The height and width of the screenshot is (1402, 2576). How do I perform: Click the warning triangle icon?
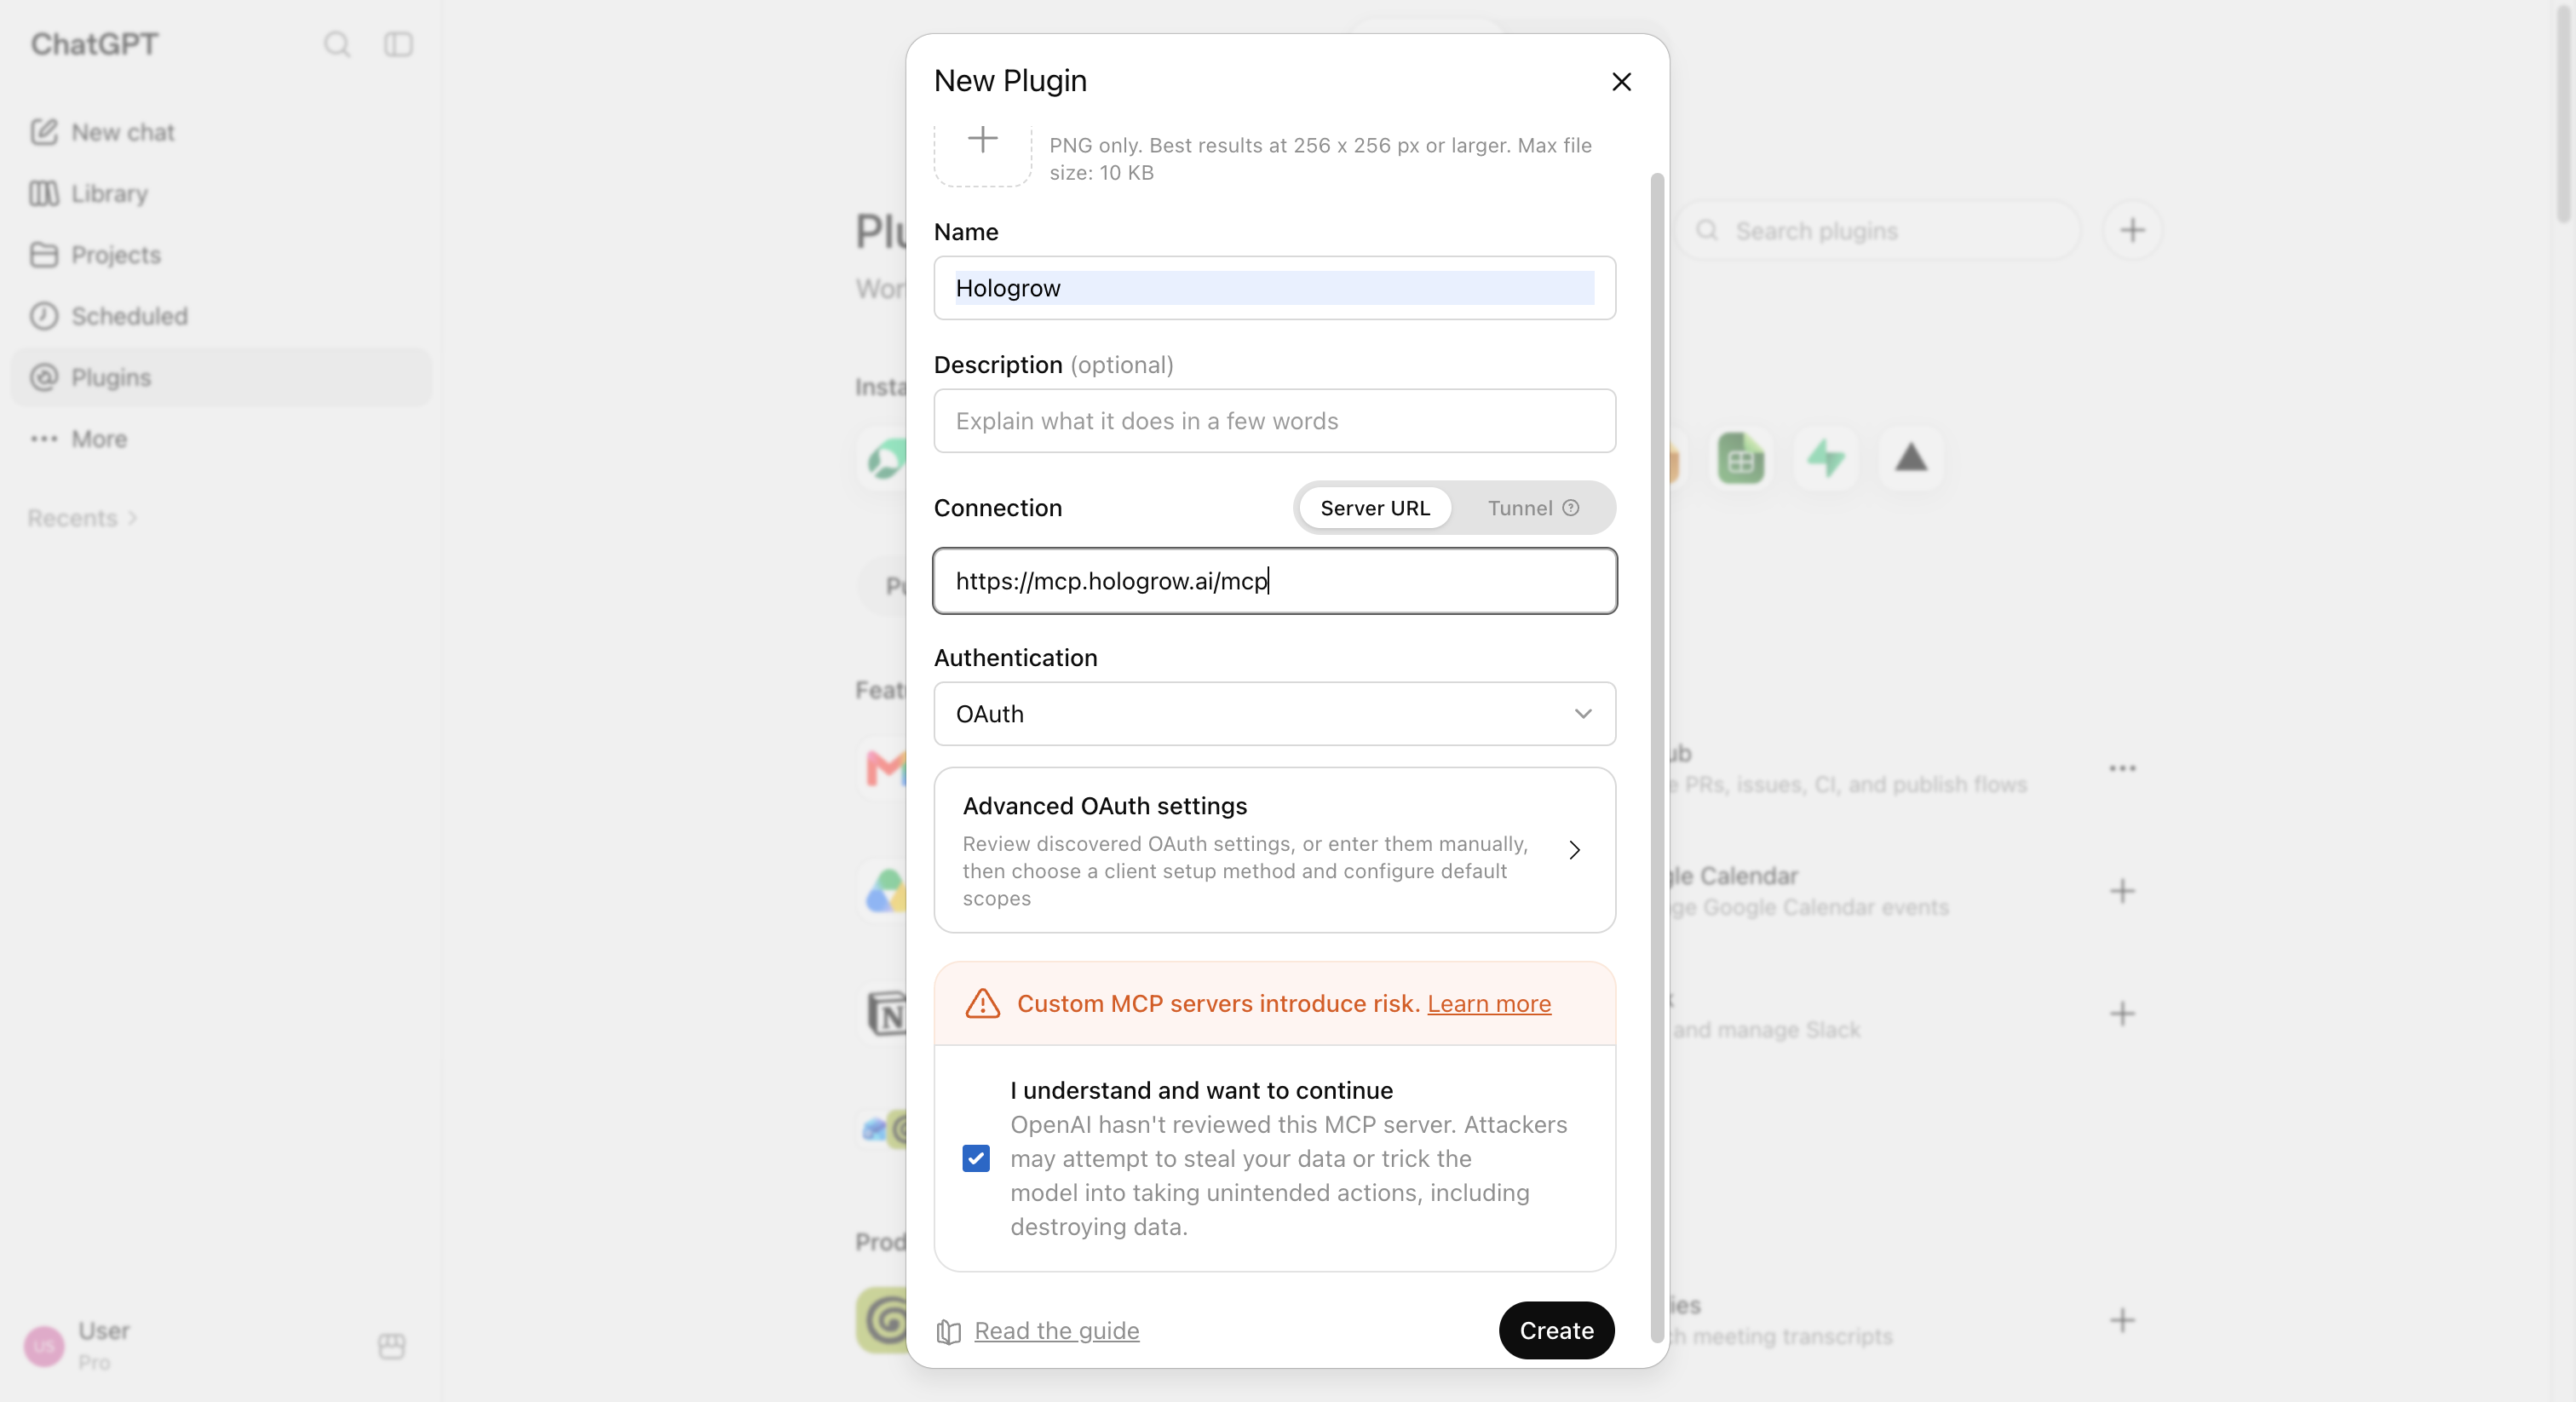tap(982, 1003)
